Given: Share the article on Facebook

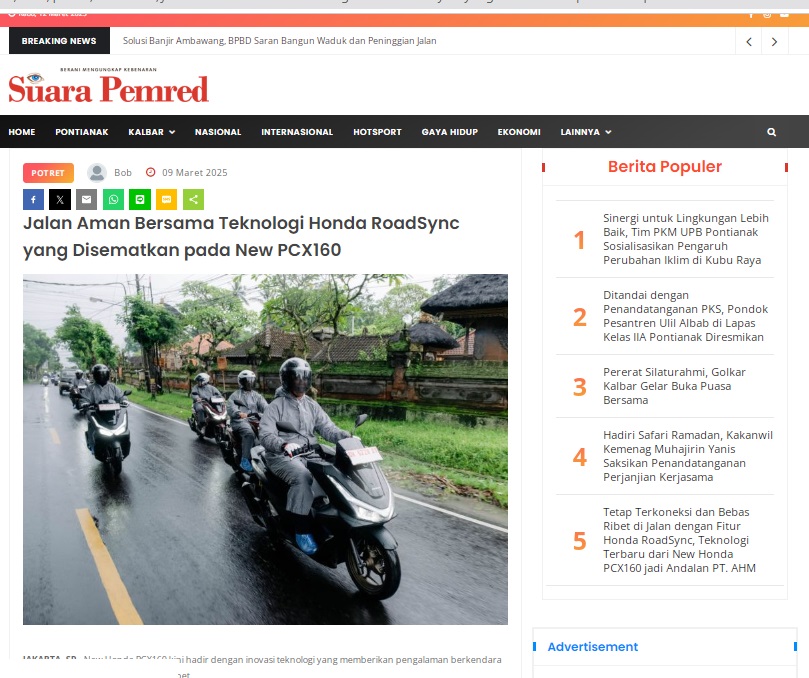Looking at the screenshot, I should click(x=33, y=200).
